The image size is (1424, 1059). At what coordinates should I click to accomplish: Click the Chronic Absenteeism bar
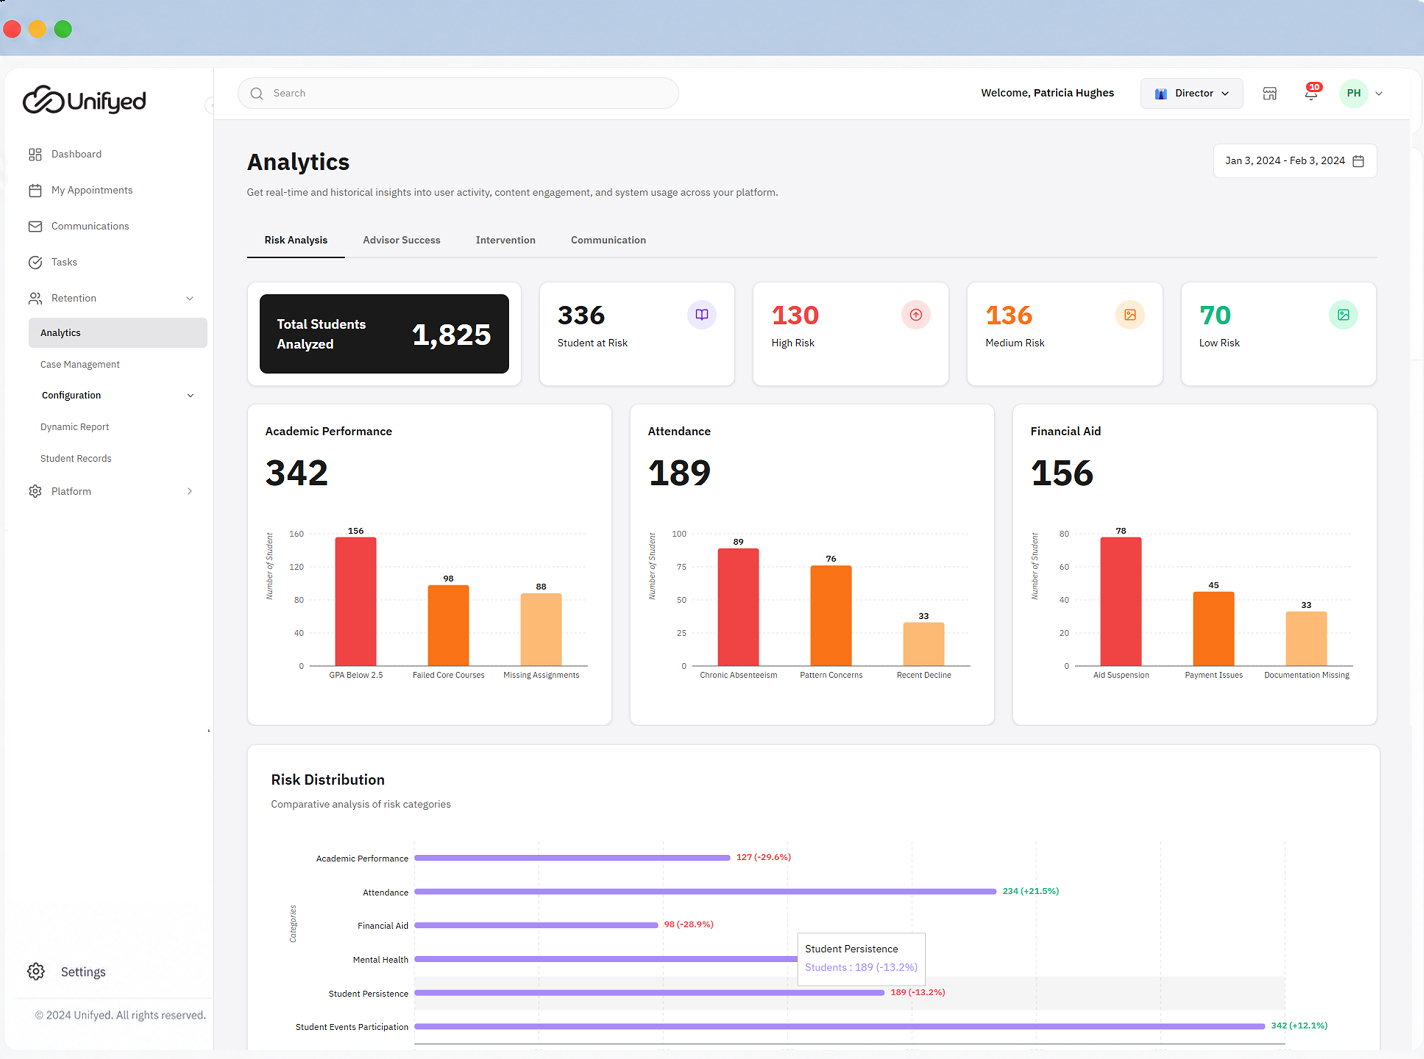pyautogui.click(x=738, y=607)
